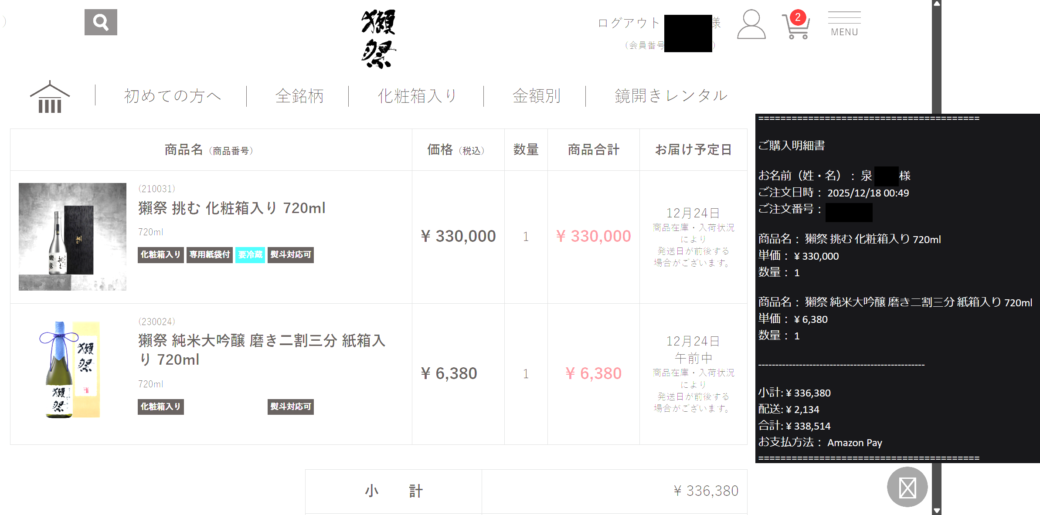Screen dimensions: 1040x515
Task: Open the 獺祭 挑む 化粧箱入り 720ml product link
Action: tap(232, 208)
